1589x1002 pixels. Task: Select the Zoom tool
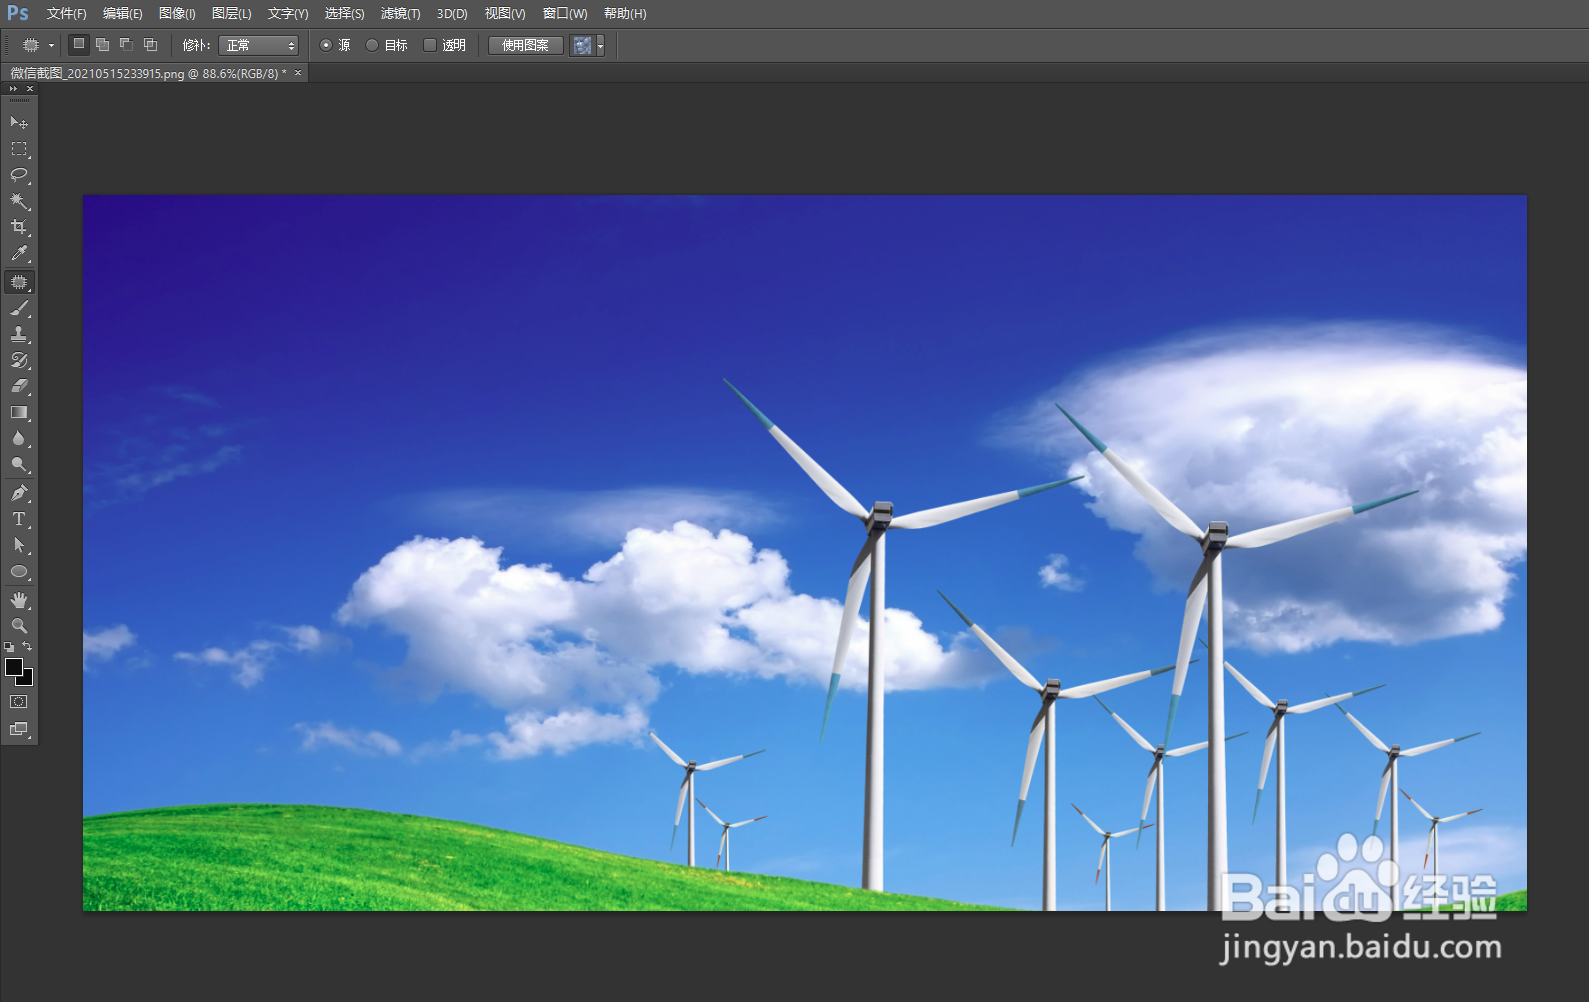click(19, 626)
